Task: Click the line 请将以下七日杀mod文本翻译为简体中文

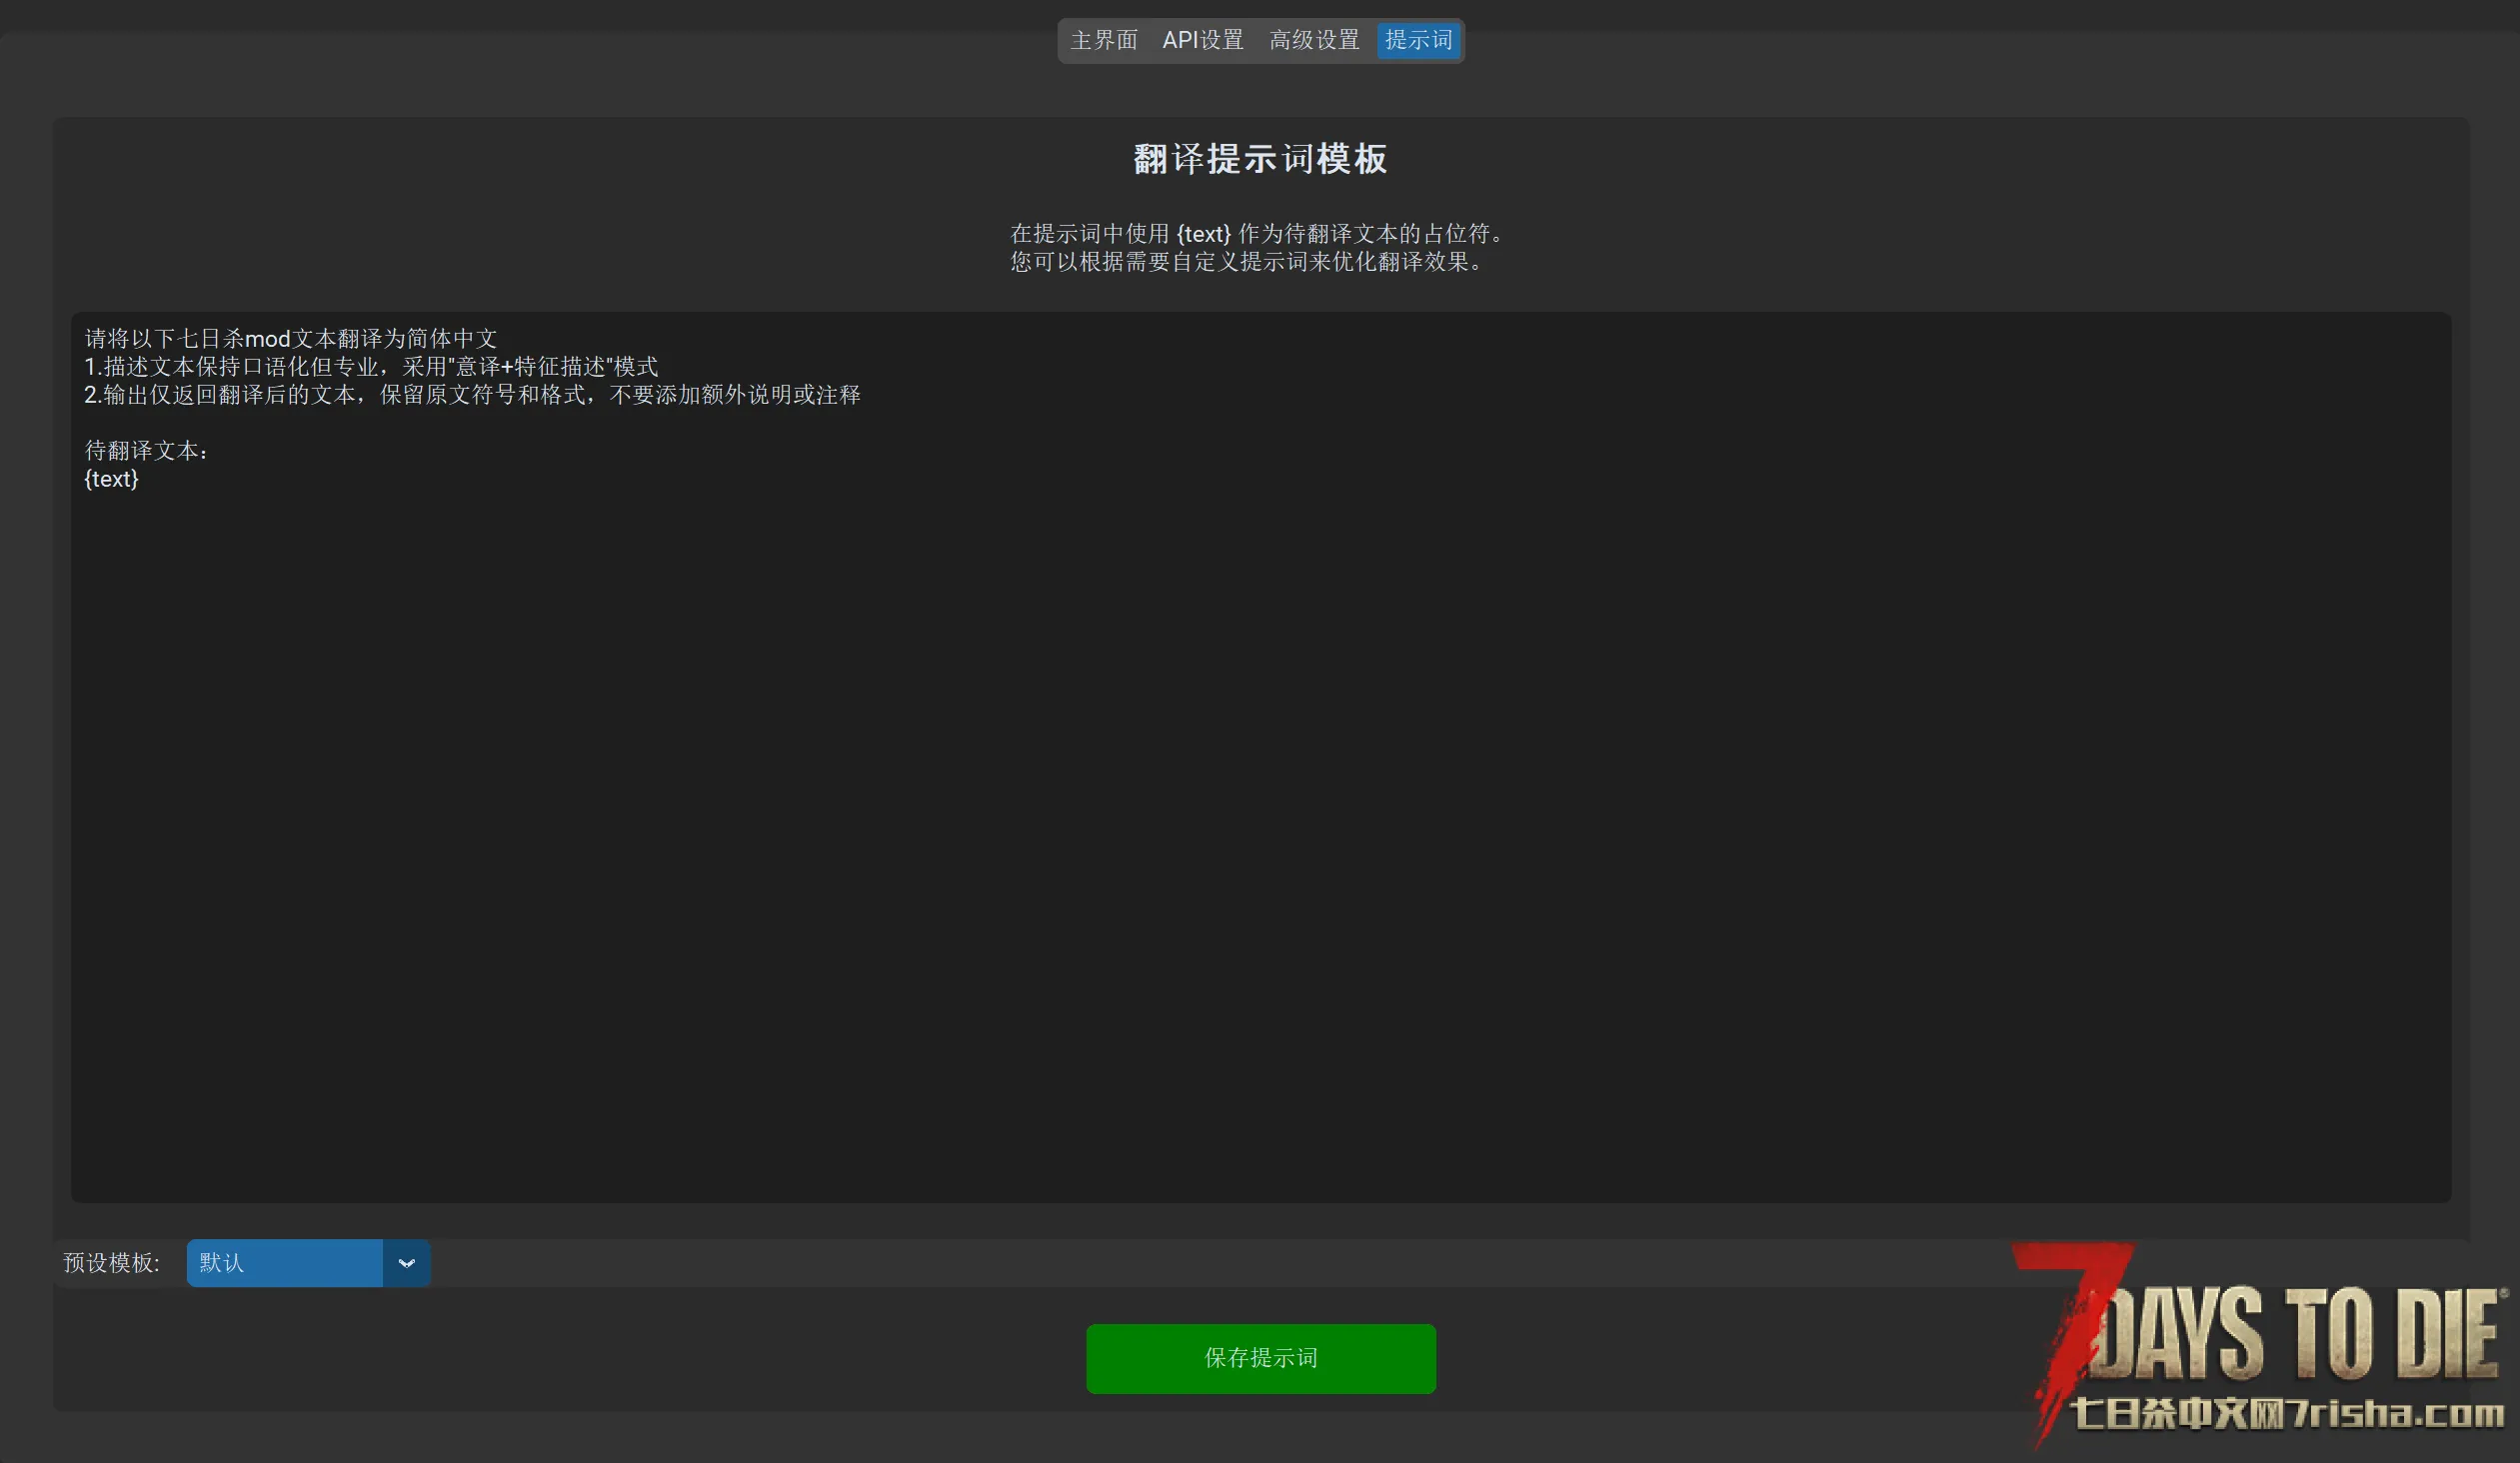Action: click(x=291, y=339)
